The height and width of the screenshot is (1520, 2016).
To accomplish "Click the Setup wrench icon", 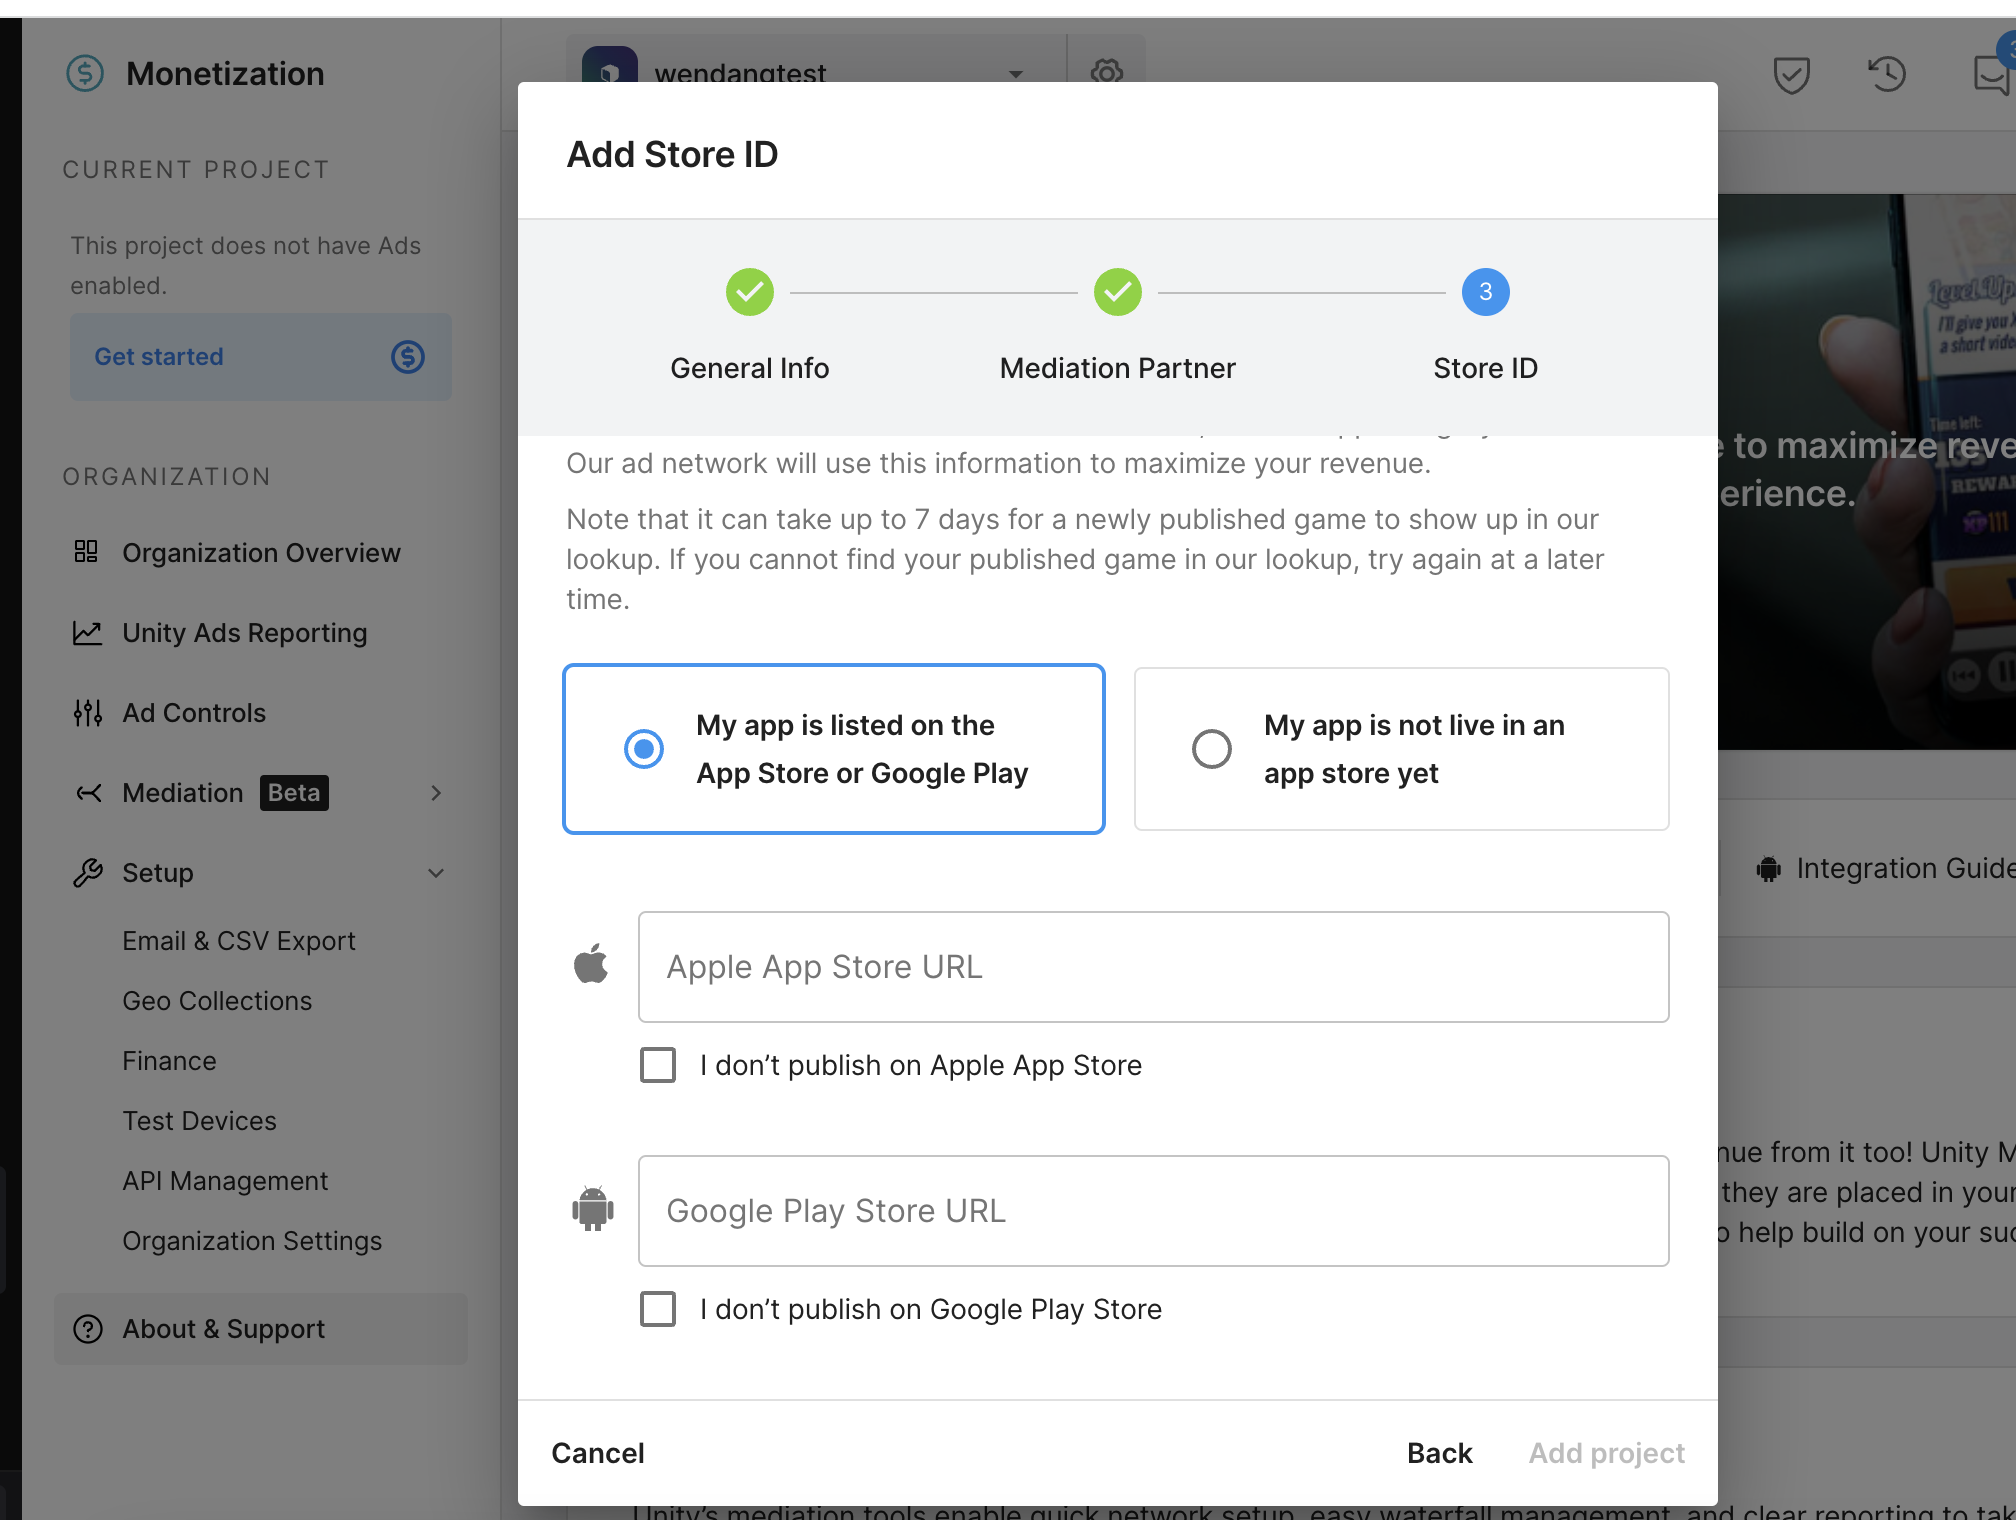I will pyautogui.click(x=88, y=873).
